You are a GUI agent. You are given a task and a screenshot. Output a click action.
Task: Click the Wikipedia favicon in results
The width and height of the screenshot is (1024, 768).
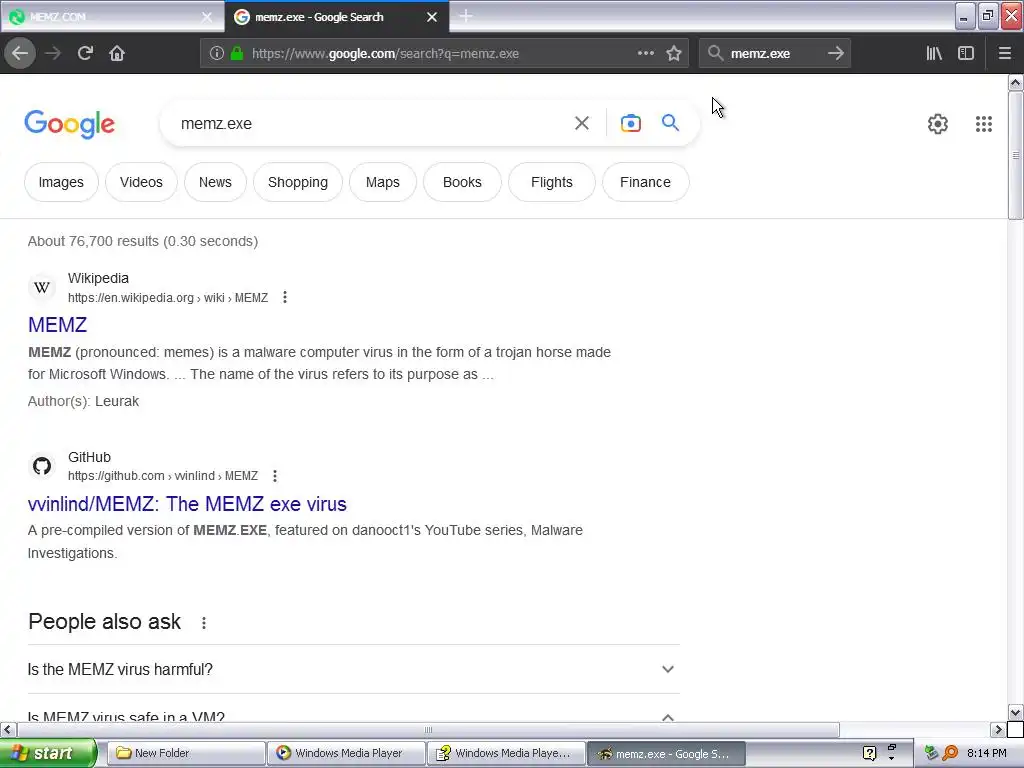(x=42, y=287)
